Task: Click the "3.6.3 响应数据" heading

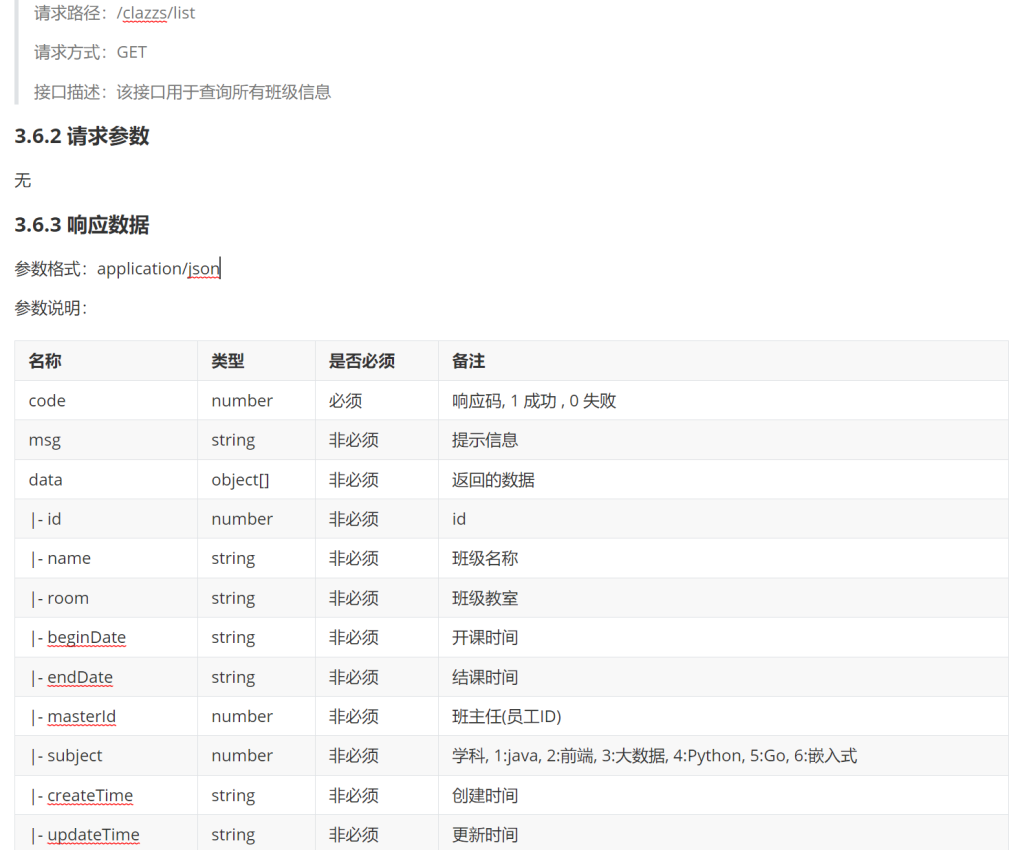Action: pos(82,225)
